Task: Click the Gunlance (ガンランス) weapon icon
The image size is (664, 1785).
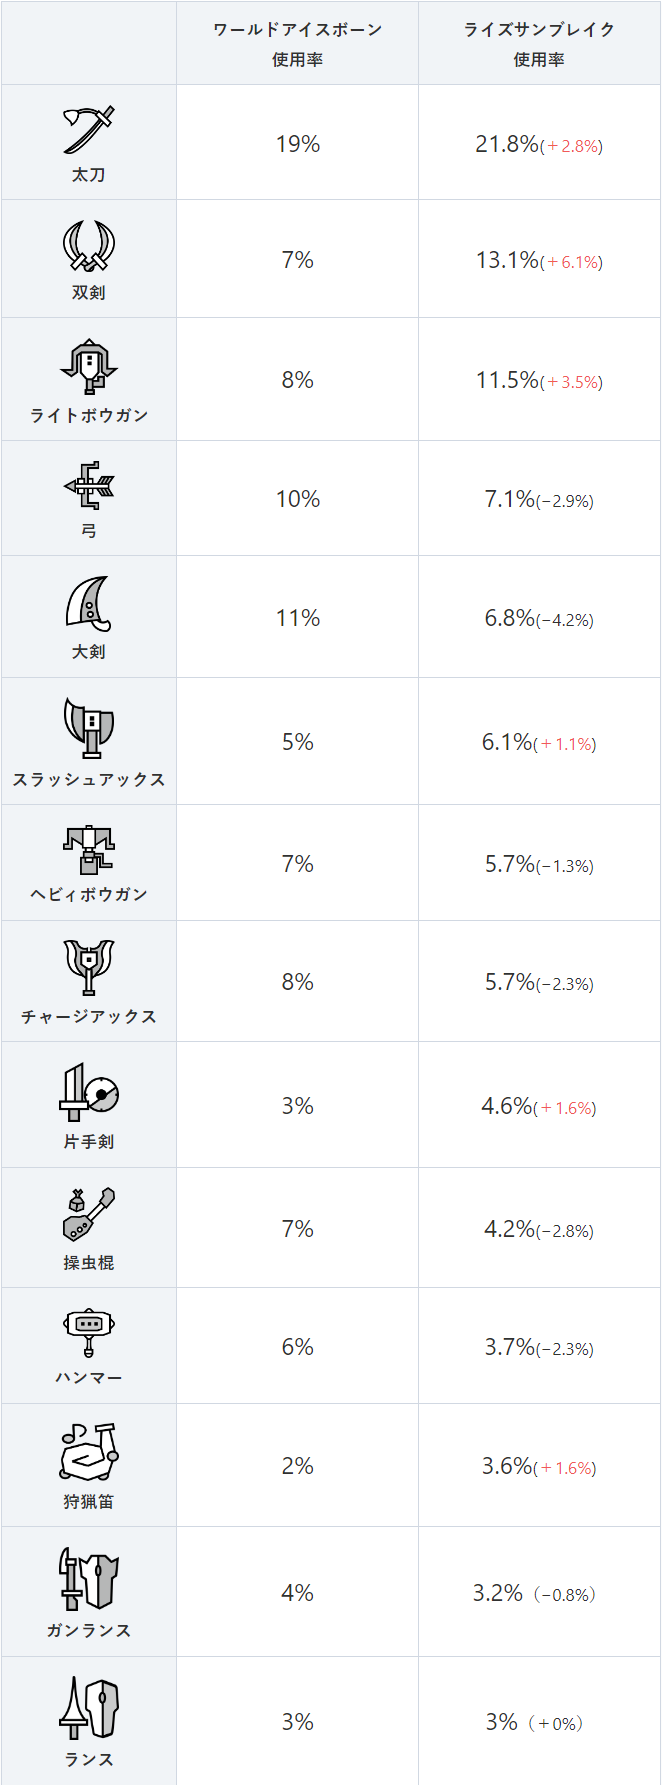Action: (89, 1579)
